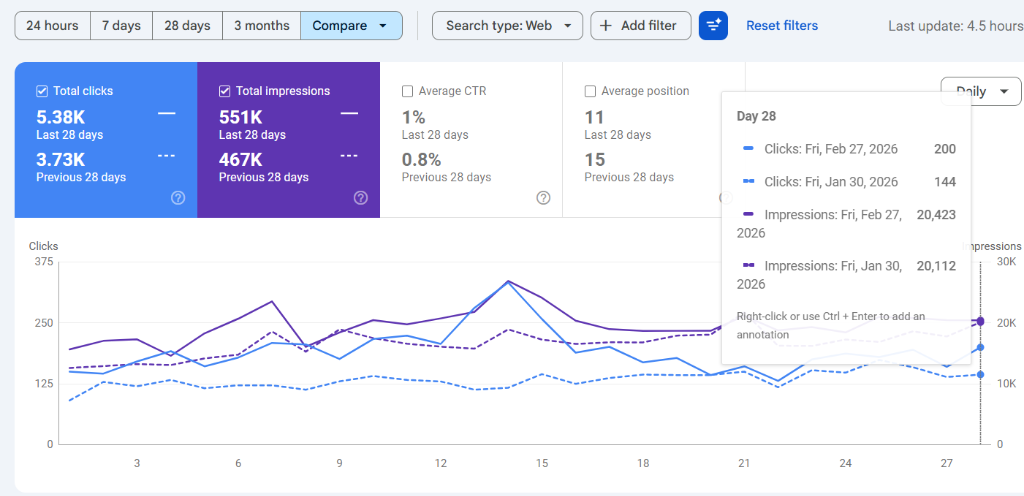The width and height of the screenshot is (1024, 496).
Task: Click the solid purple impressions endpoint on day 28
Action: point(980,321)
